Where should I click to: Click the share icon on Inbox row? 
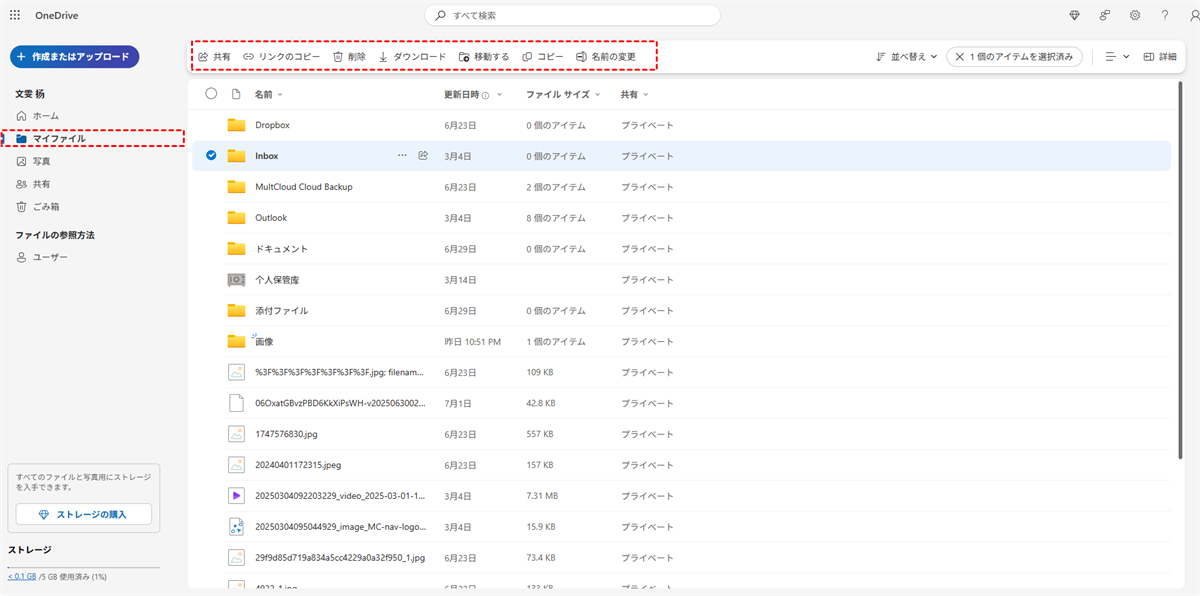pos(423,156)
